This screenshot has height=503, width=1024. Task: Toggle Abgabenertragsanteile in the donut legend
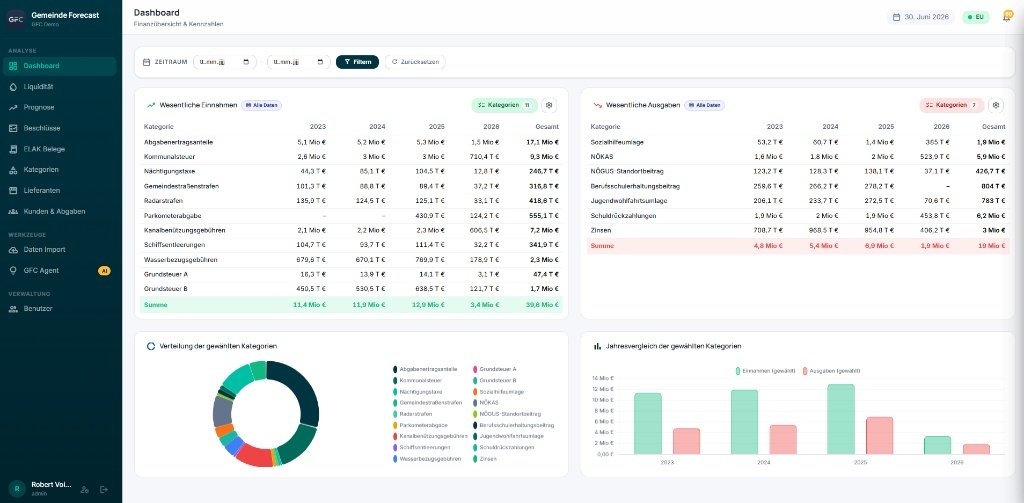click(x=424, y=369)
